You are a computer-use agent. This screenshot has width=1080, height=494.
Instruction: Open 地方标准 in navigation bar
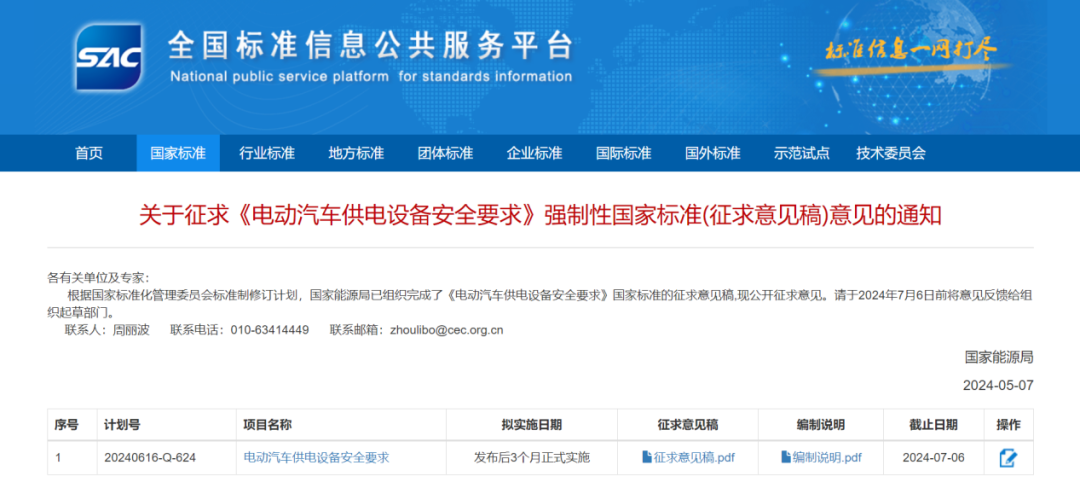356,153
